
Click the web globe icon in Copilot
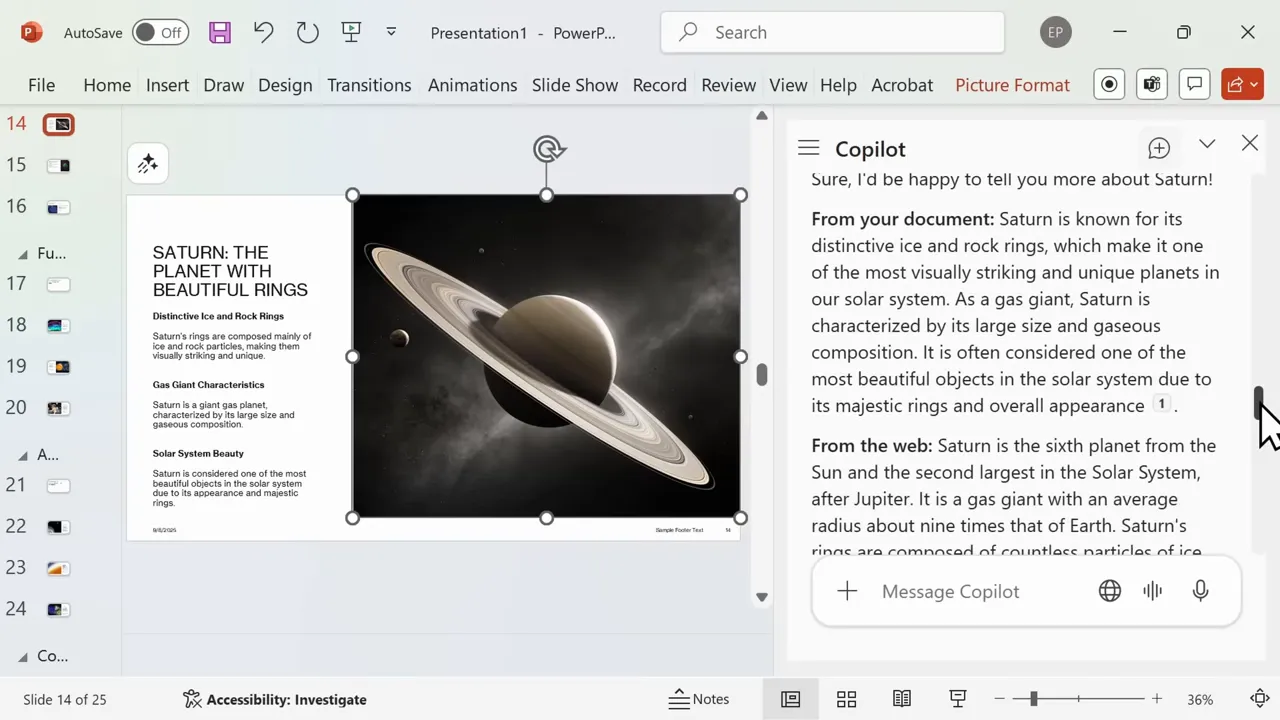pyautogui.click(x=1109, y=591)
